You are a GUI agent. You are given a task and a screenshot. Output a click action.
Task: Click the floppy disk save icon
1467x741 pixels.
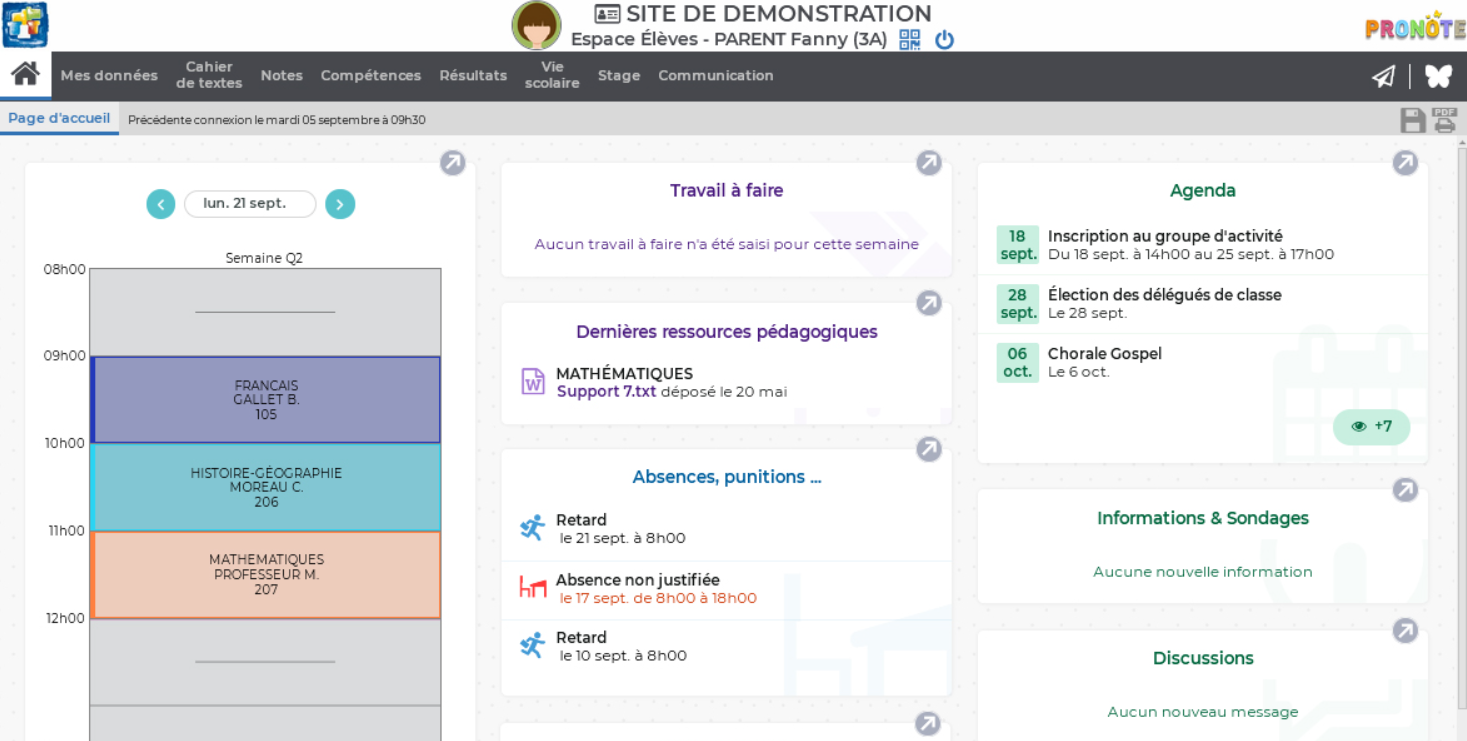1413,118
